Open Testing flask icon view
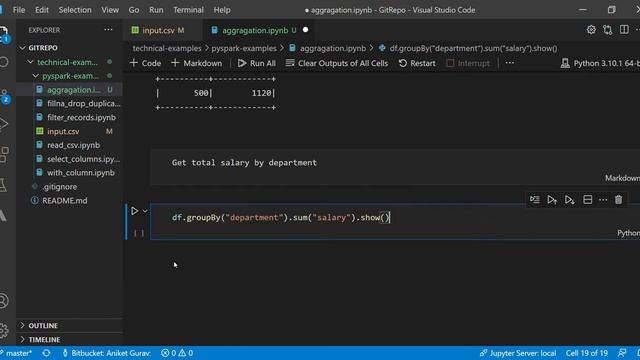Screen dimensions: 640x360 pos(3,185)
